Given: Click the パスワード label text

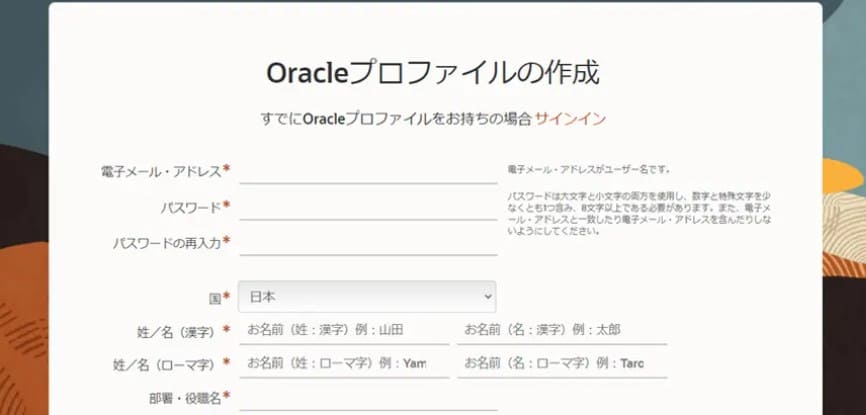Looking at the screenshot, I should [191, 208].
